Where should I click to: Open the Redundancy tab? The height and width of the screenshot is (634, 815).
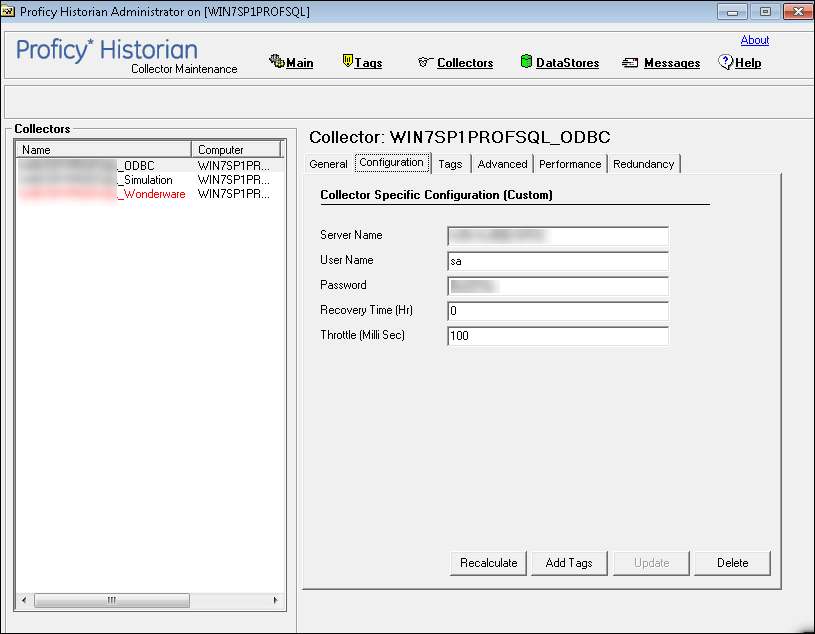click(643, 164)
